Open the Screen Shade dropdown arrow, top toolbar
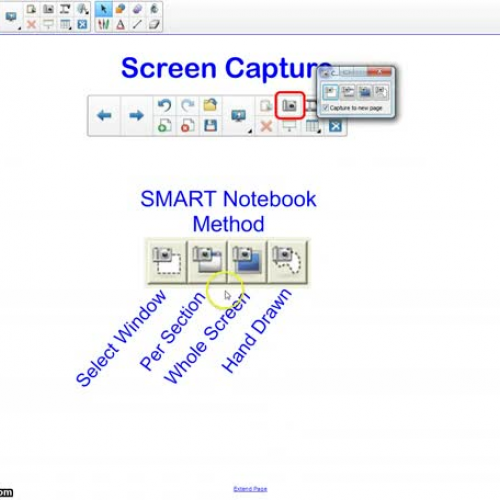The image size is (500, 500). pyautogui.click(x=19, y=29)
